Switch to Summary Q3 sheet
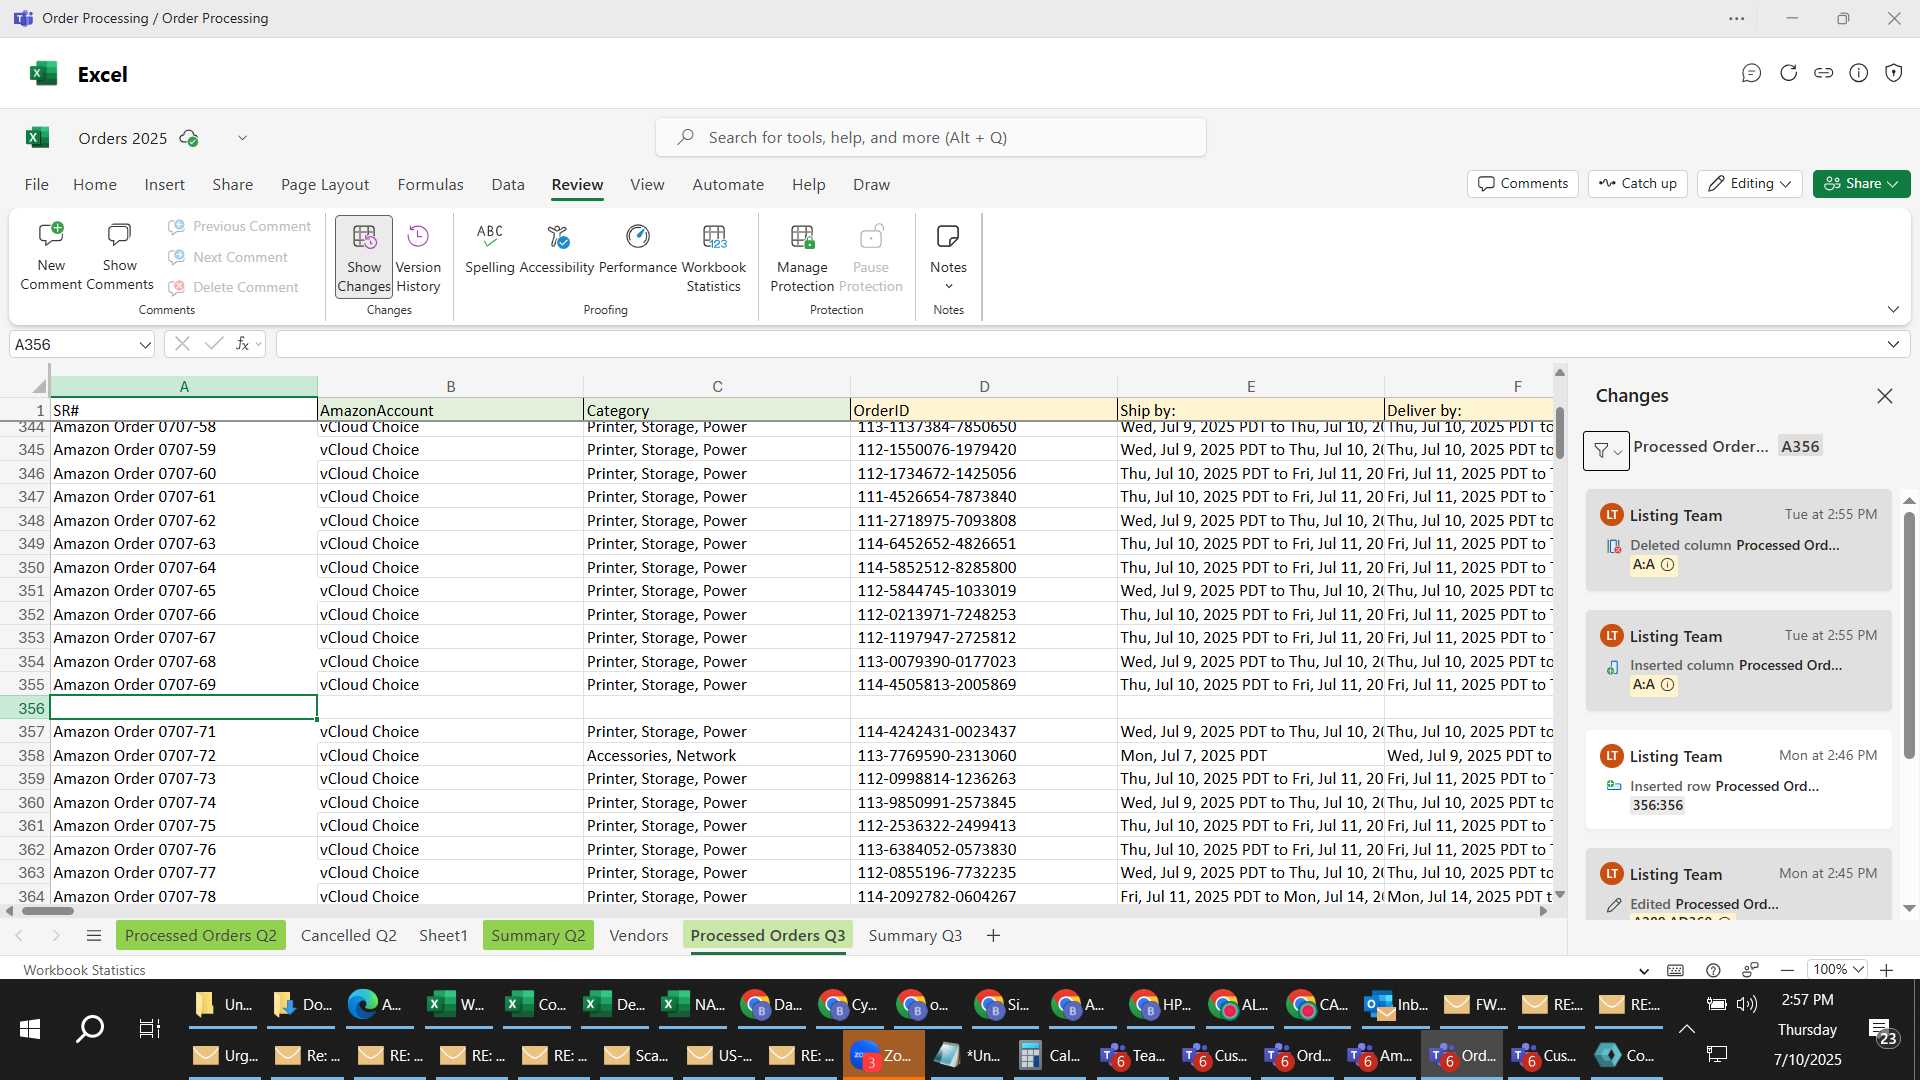This screenshot has width=1920, height=1080. (915, 936)
